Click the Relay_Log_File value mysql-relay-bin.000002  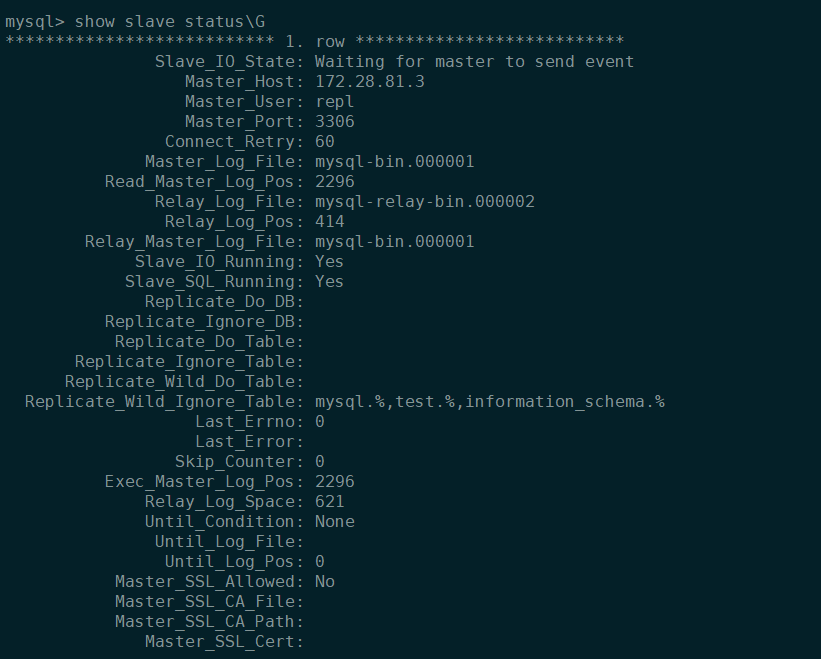[x=424, y=201]
